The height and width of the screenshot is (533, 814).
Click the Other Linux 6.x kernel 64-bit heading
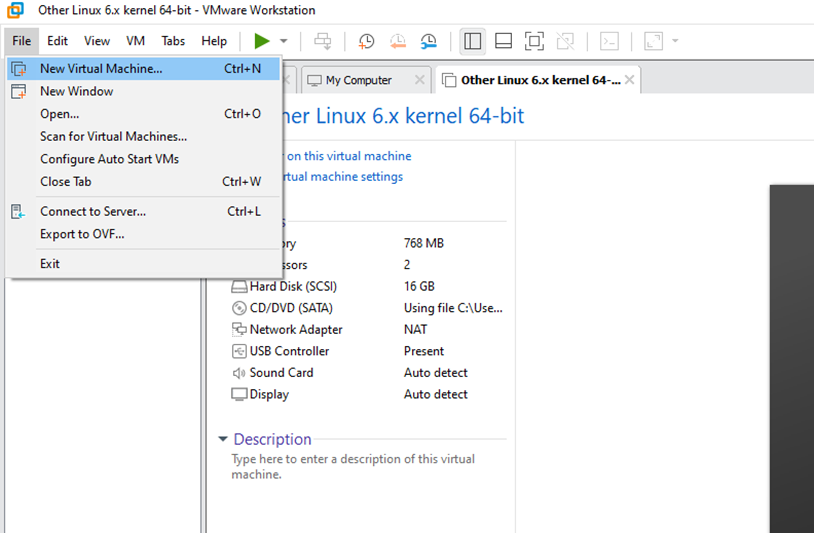coord(404,116)
